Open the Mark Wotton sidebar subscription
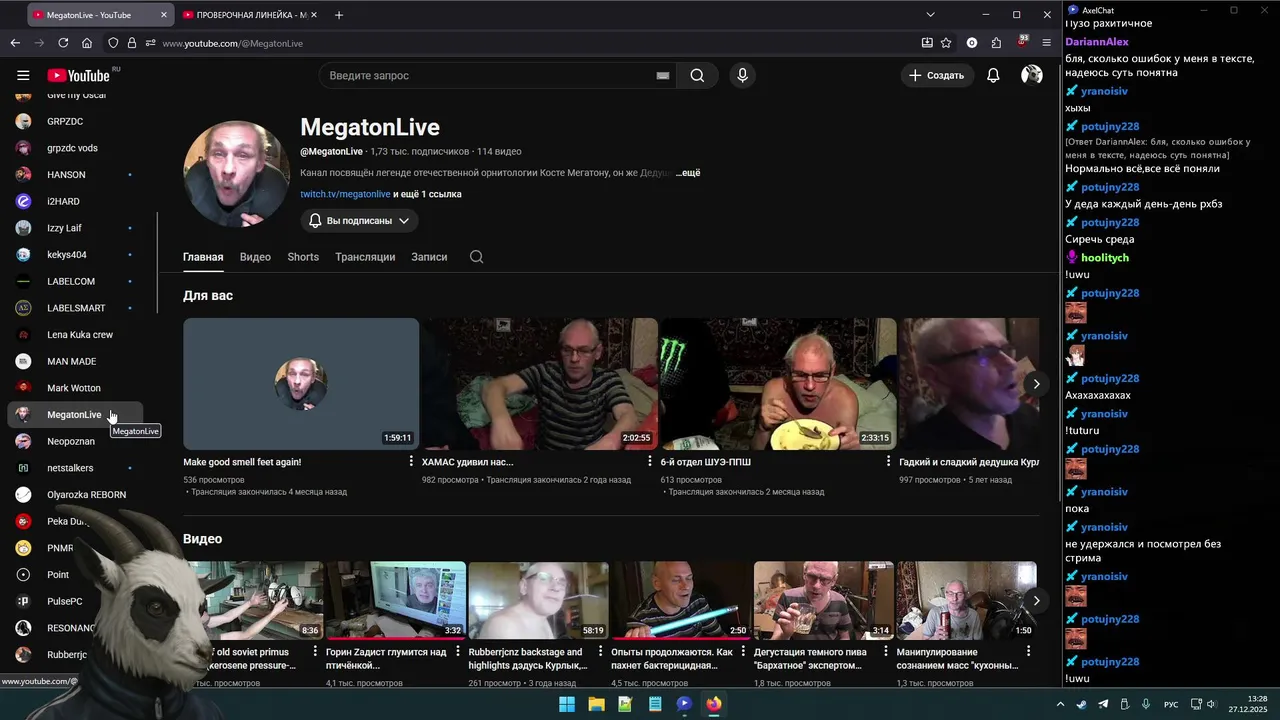Screen dimensions: 1280x720 tap(75, 388)
